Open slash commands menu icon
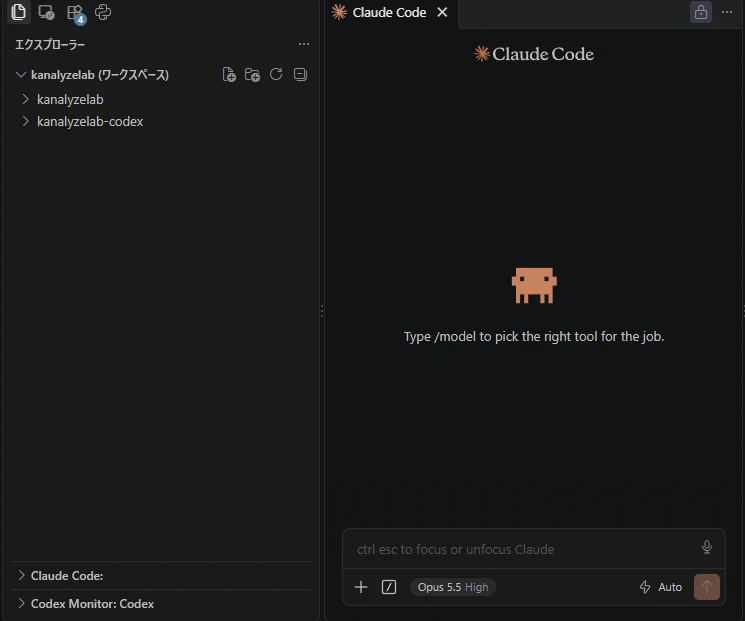This screenshot has width=745, height=621. click(389, 587)
